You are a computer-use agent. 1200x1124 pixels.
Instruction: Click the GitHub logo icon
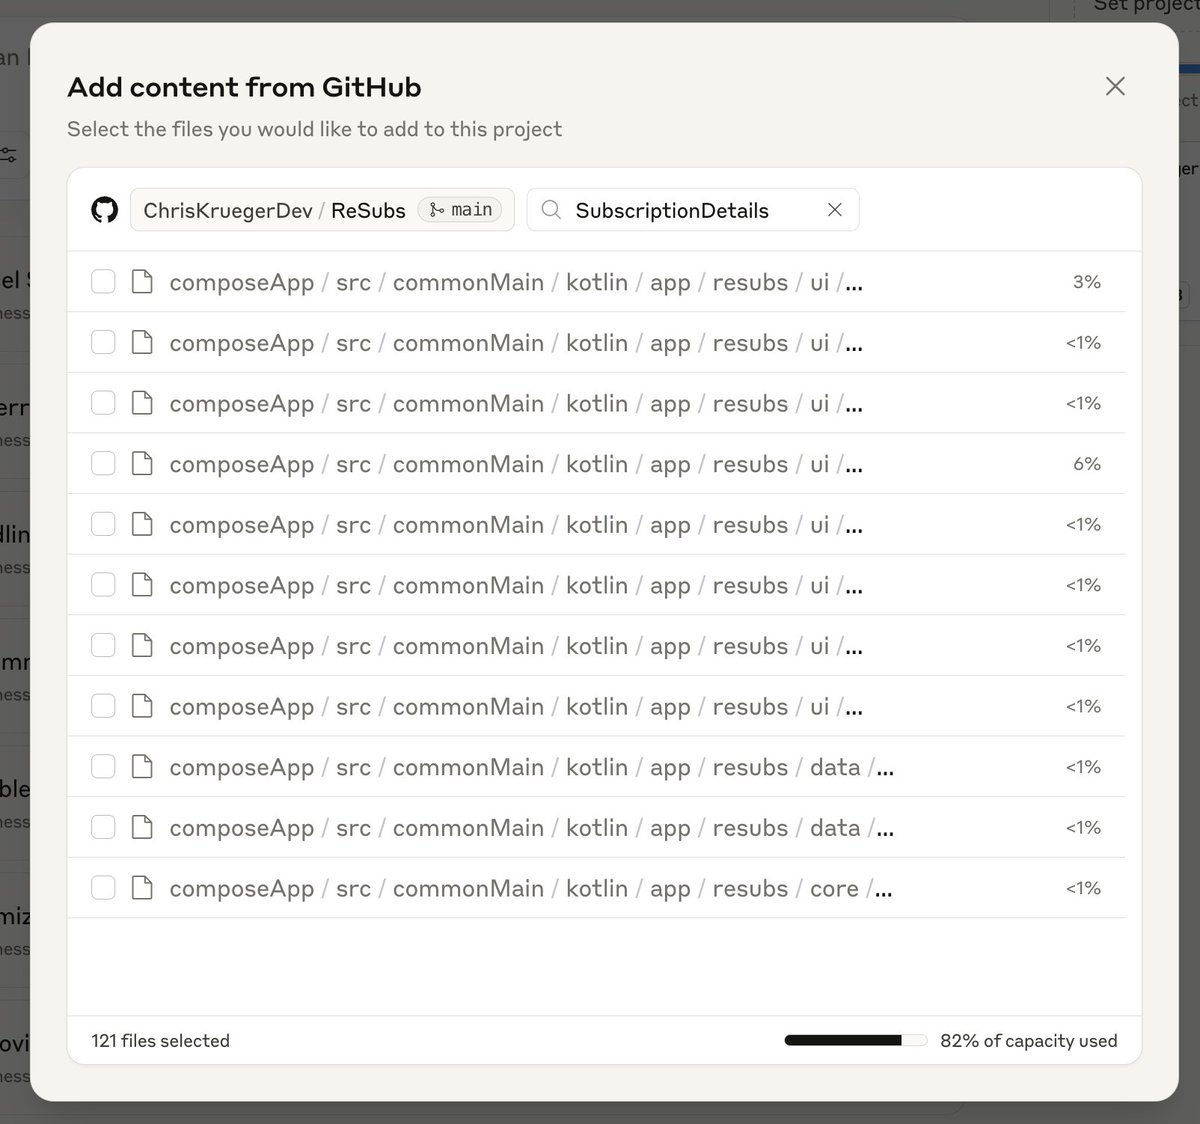coord(104,210)
